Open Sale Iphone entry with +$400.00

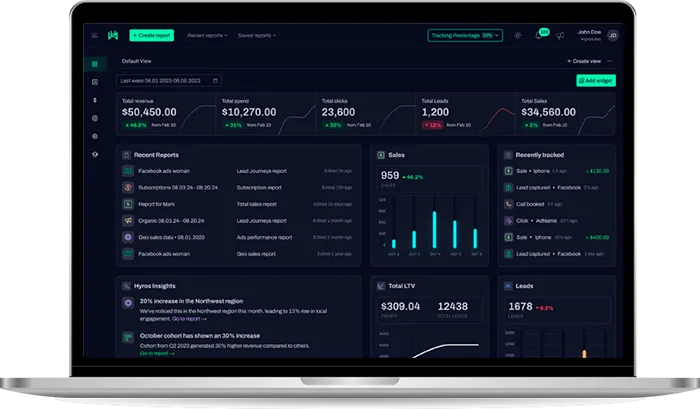click(557, 237)
